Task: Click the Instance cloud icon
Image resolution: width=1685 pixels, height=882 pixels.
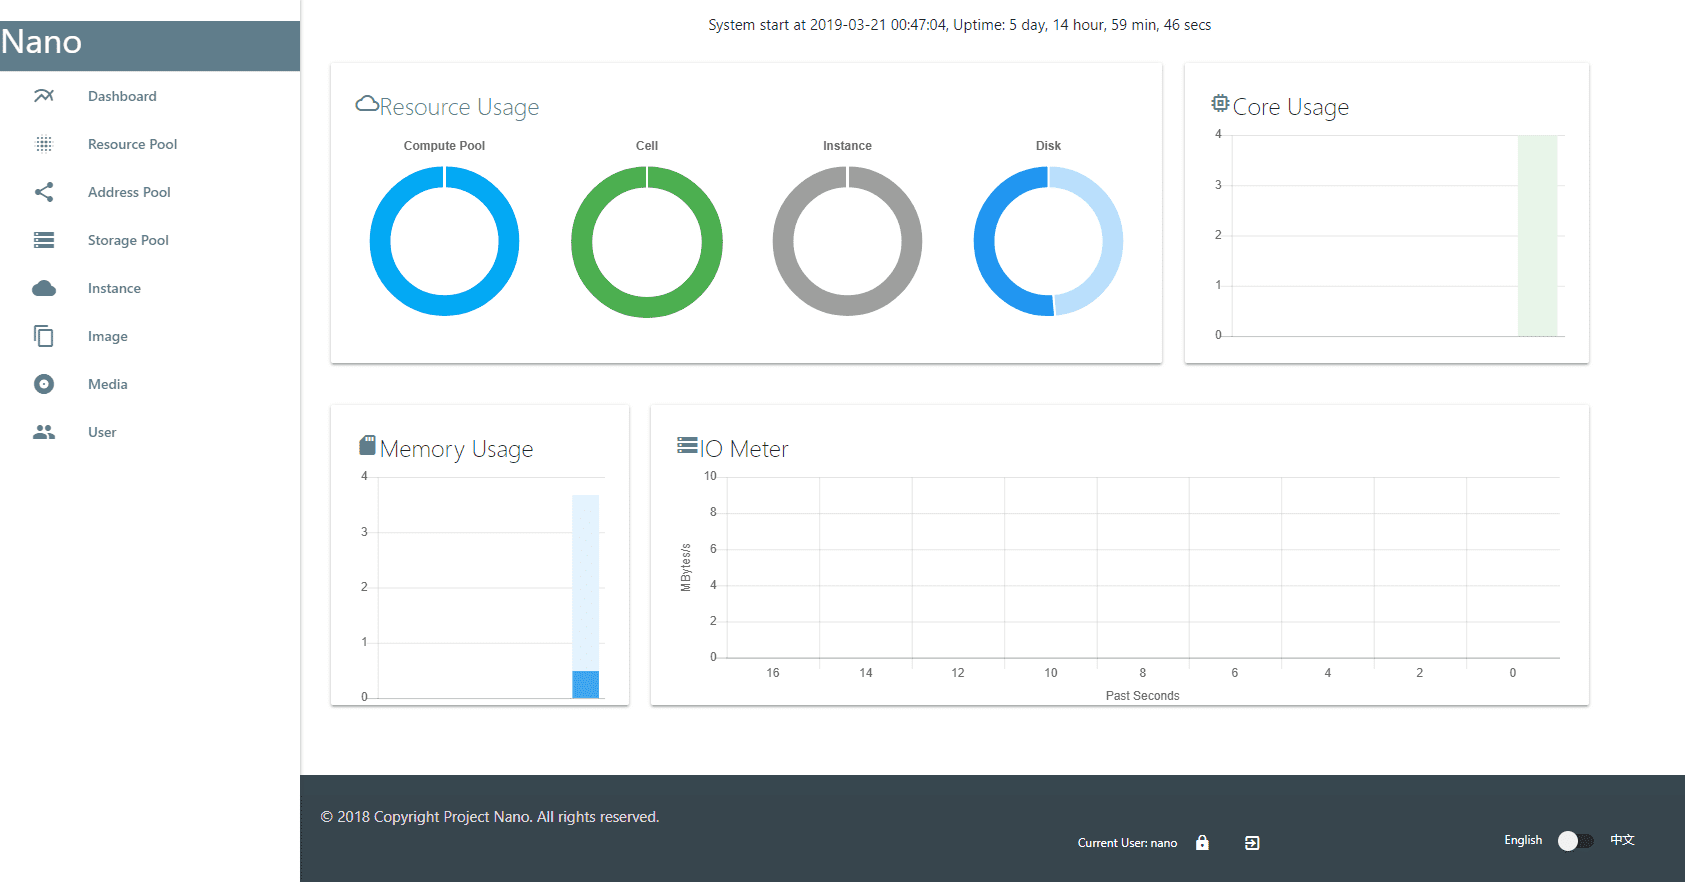Action: click(44, 288)
